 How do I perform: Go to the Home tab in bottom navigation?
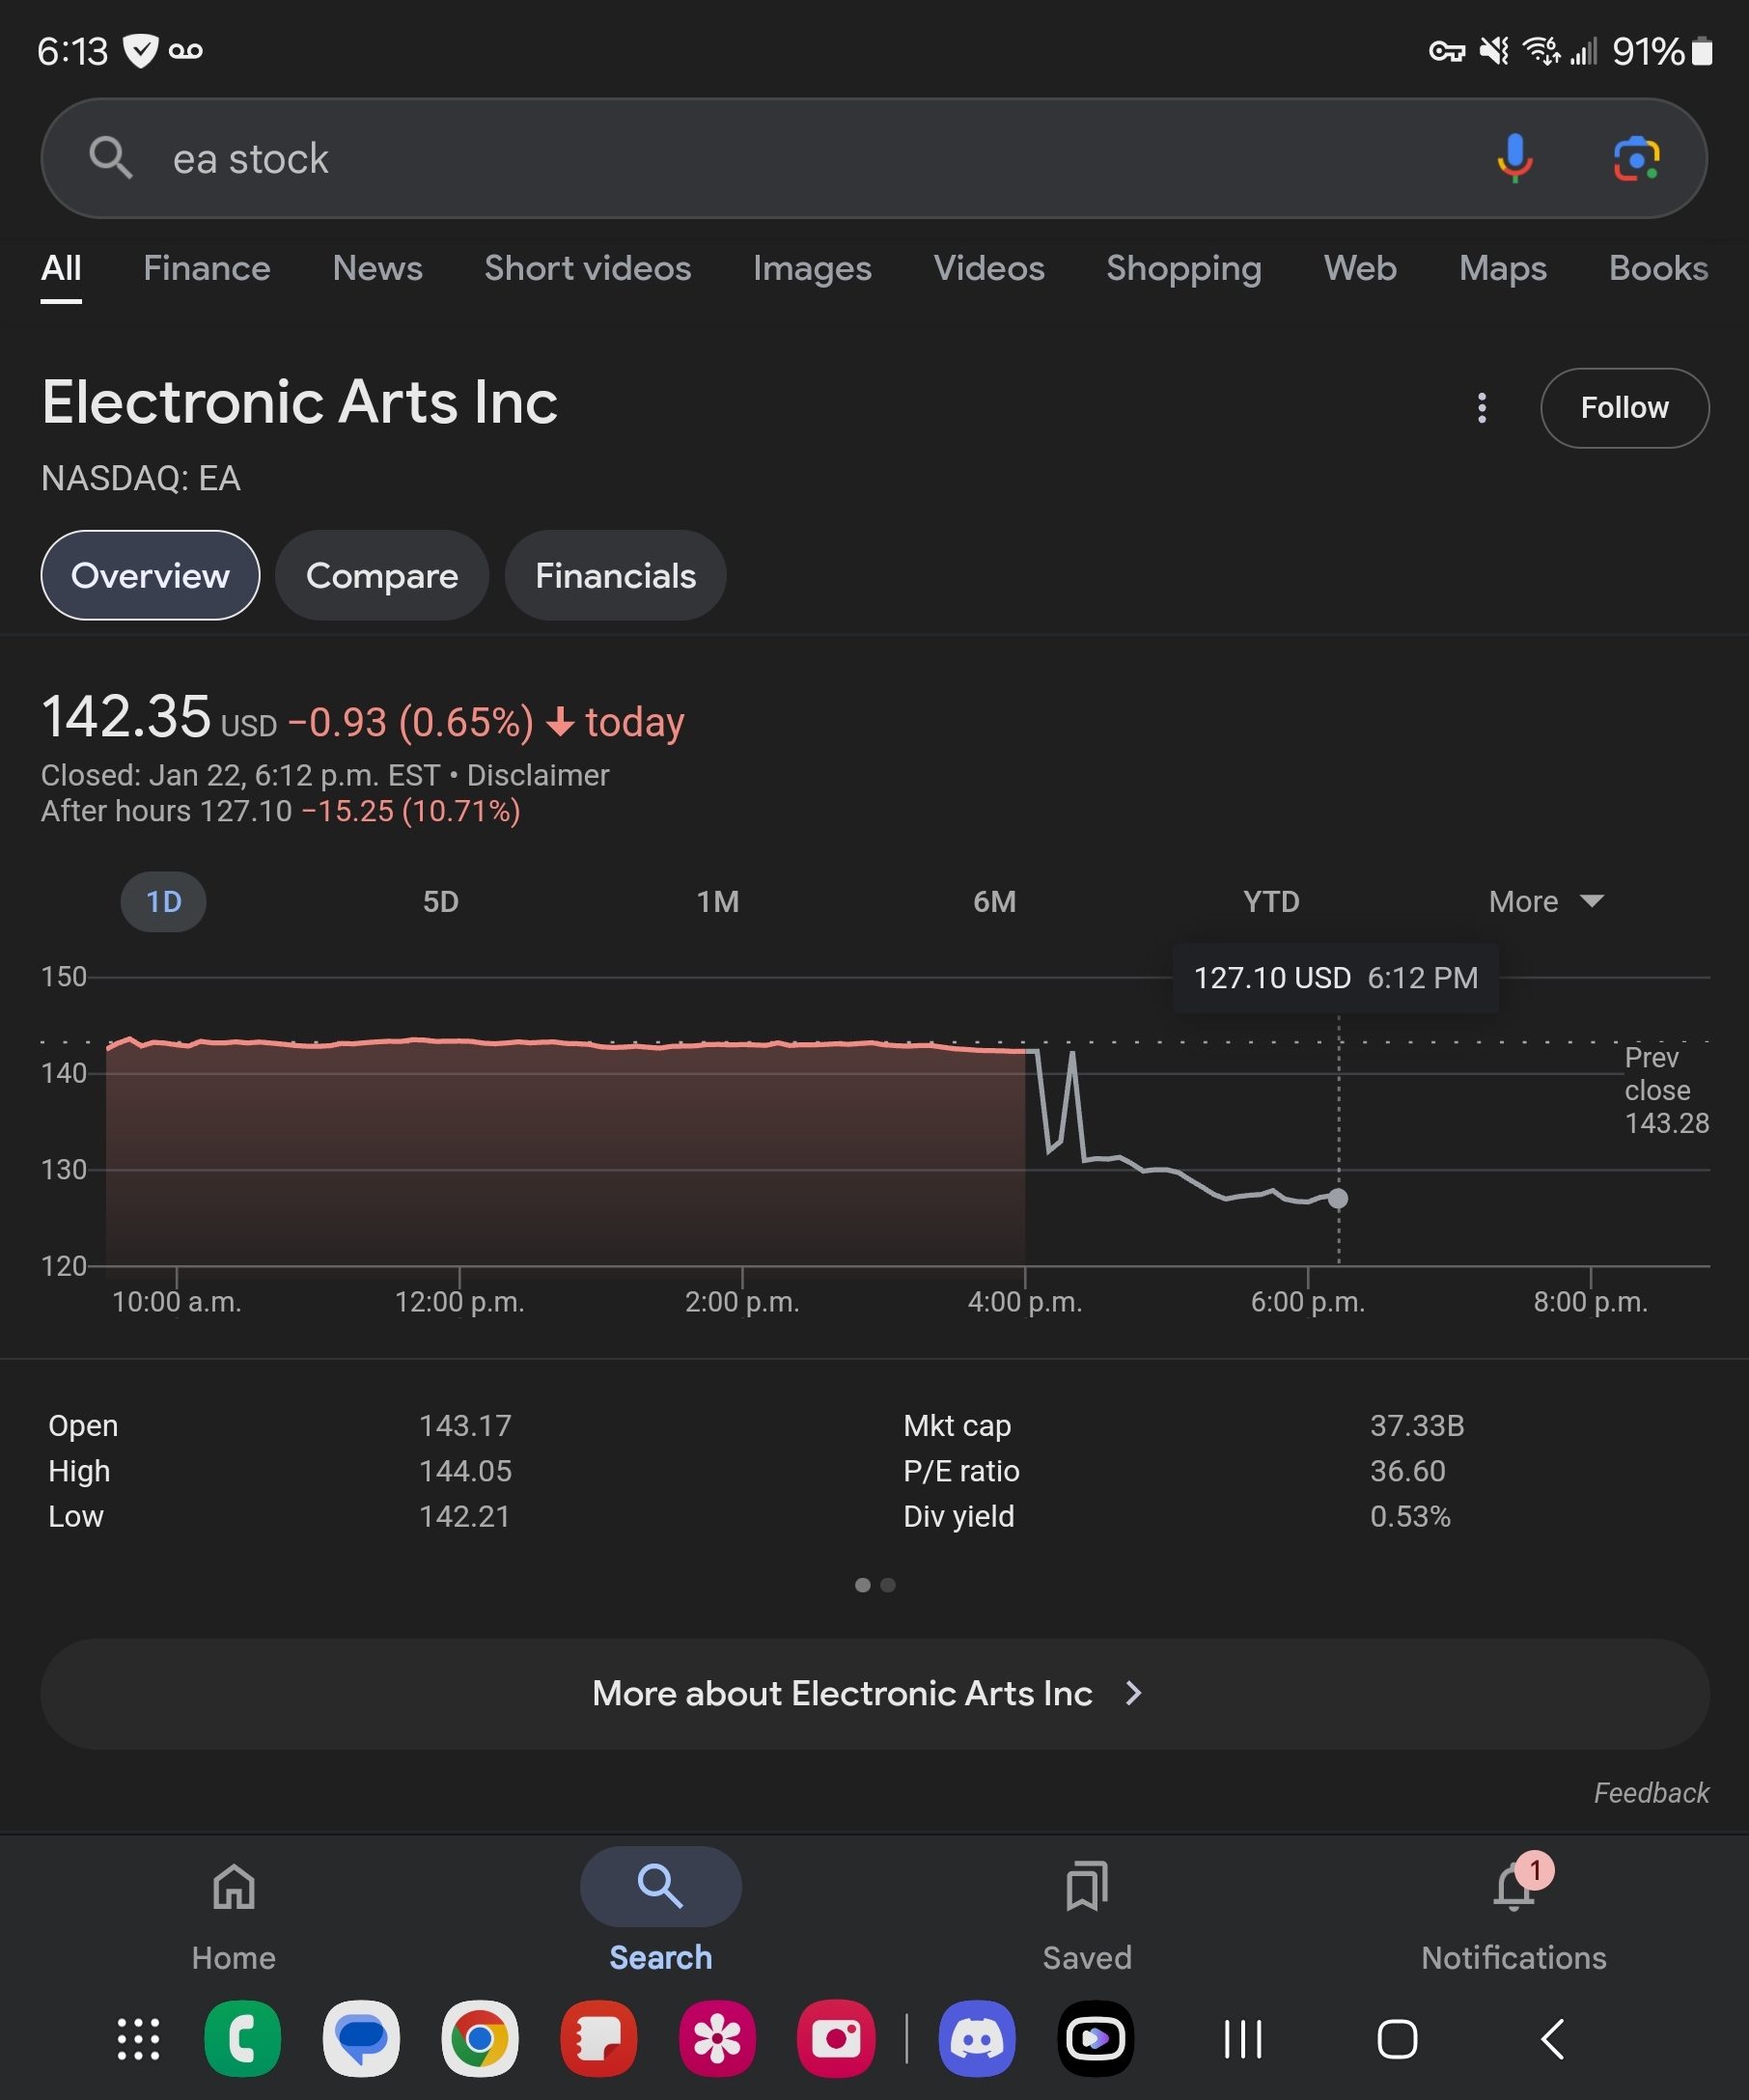pos(234,1916)
